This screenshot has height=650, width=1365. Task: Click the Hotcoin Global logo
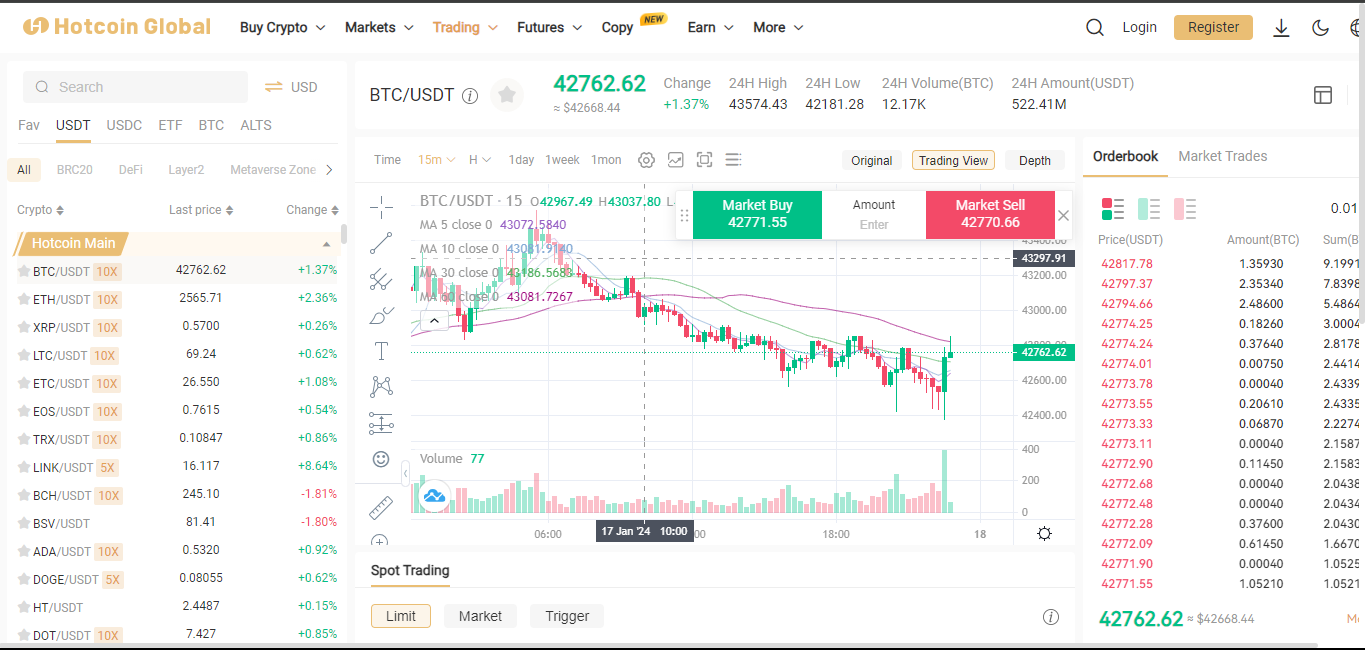(x=117, y=27)
